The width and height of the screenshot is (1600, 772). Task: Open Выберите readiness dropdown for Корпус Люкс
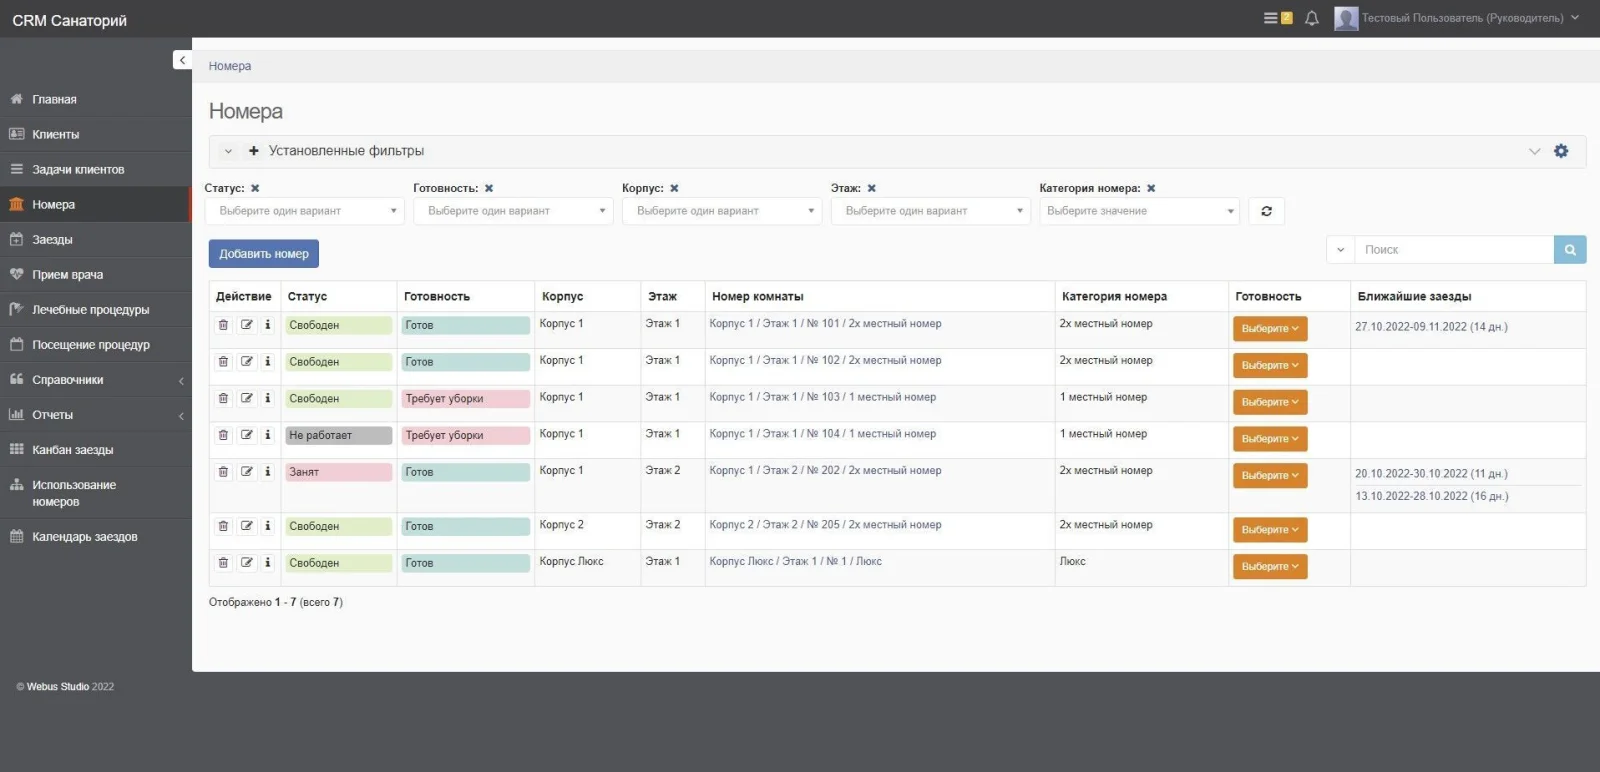[1269, 567]
